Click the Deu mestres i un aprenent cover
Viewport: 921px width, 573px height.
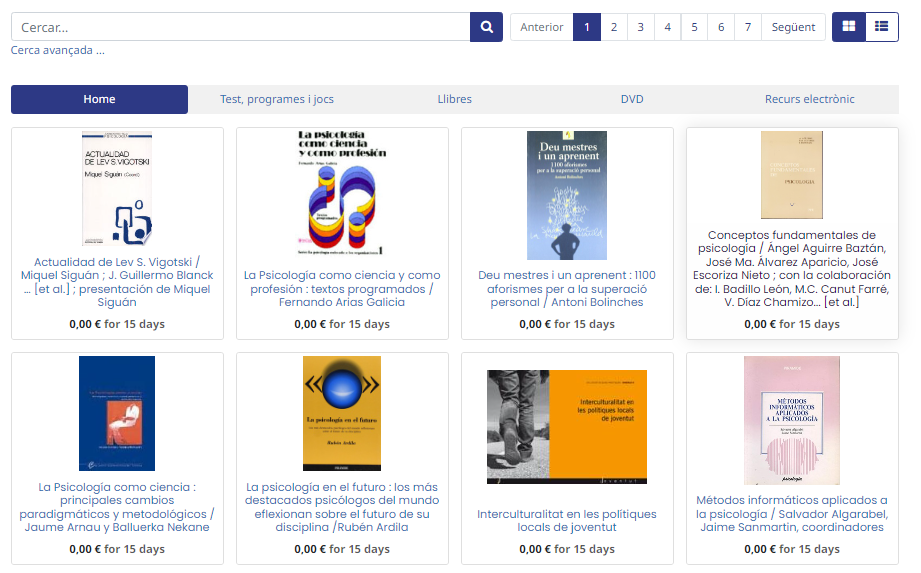click(x=567, y=195)
